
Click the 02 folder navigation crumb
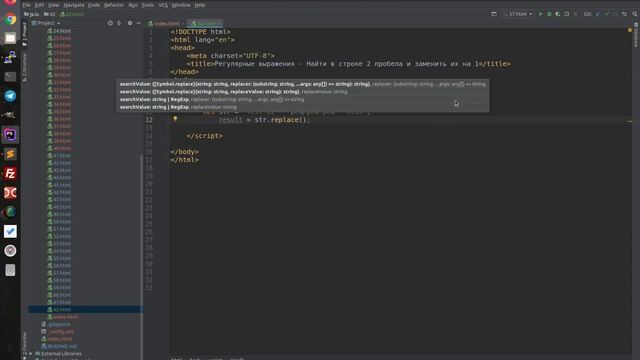(x=49, y=14)
